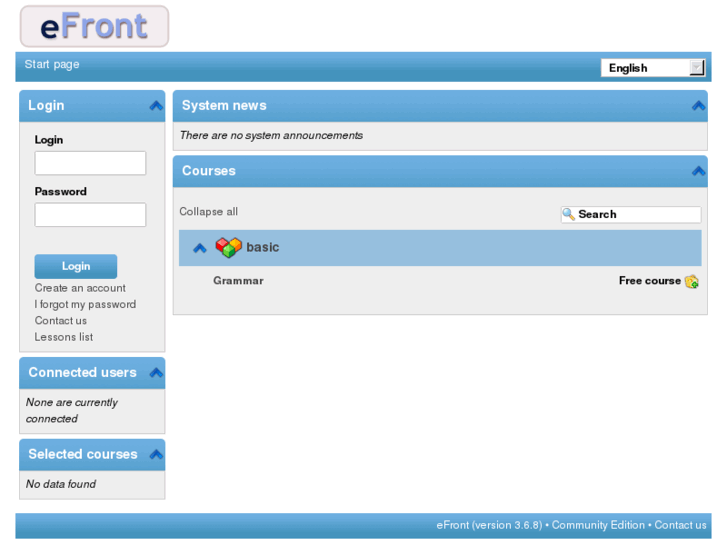
Task: Collapse the Courses panel
Action: pos(698,171)
